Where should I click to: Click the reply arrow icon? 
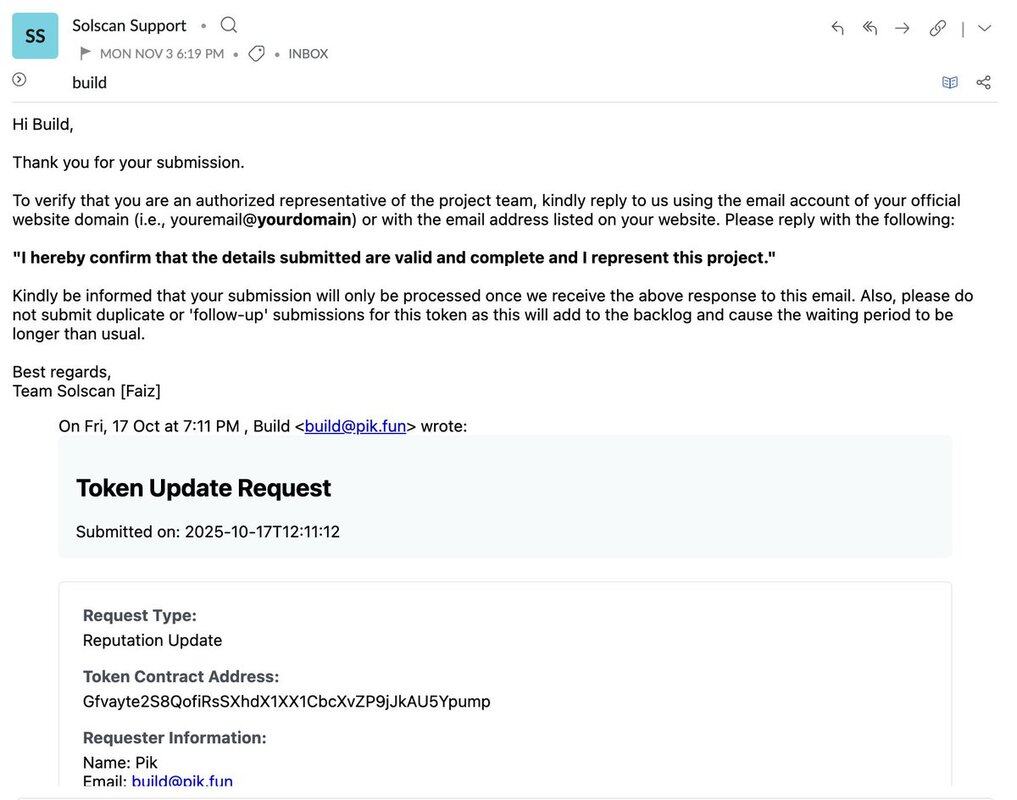pyautogui.click(x=837, y=28)
